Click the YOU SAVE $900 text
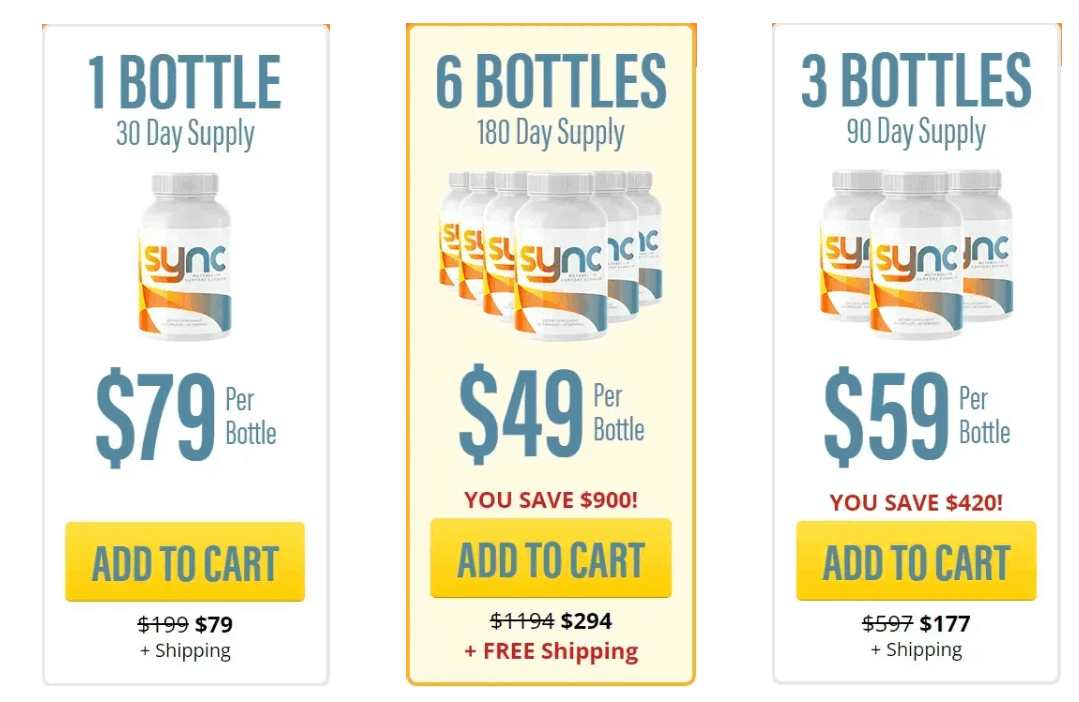The image size is (1079, 702). [550, 497]
